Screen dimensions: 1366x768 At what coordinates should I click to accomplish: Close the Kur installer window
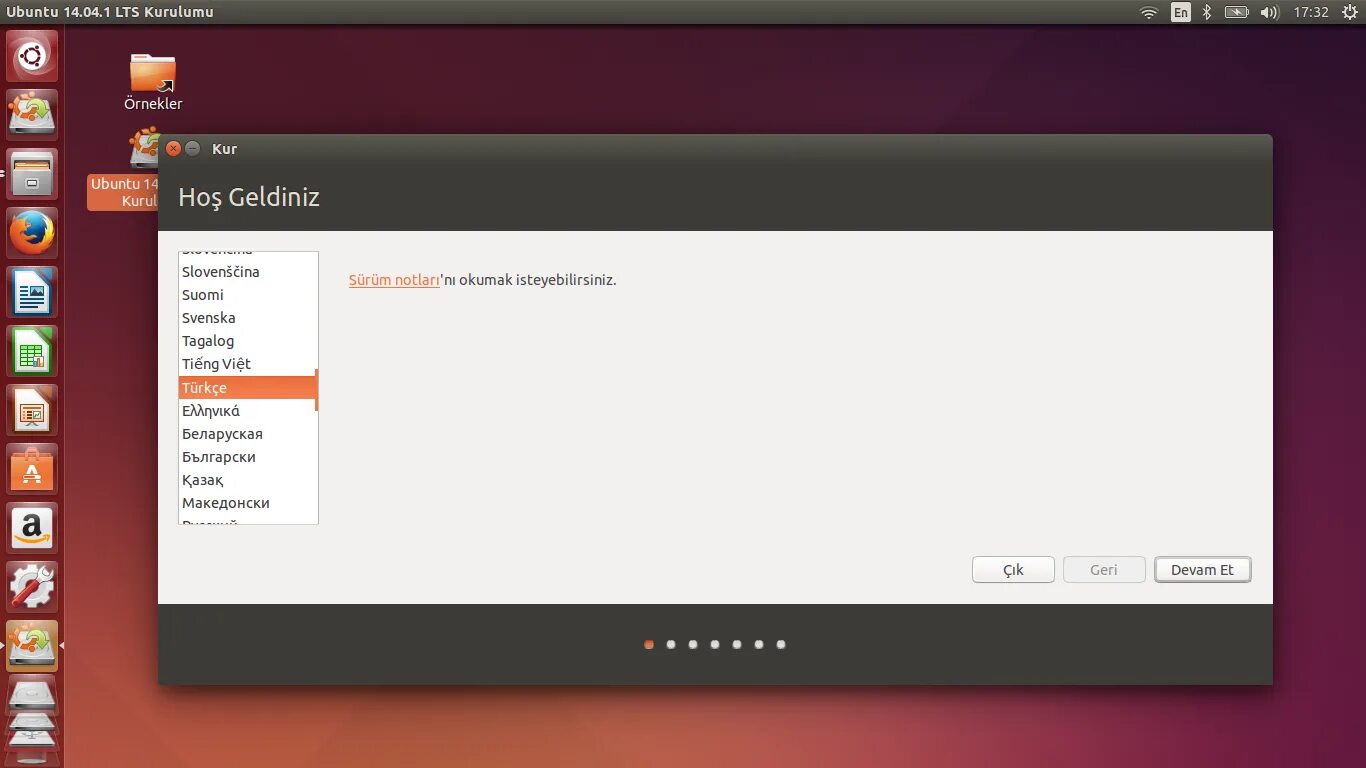tap(173, 148)
